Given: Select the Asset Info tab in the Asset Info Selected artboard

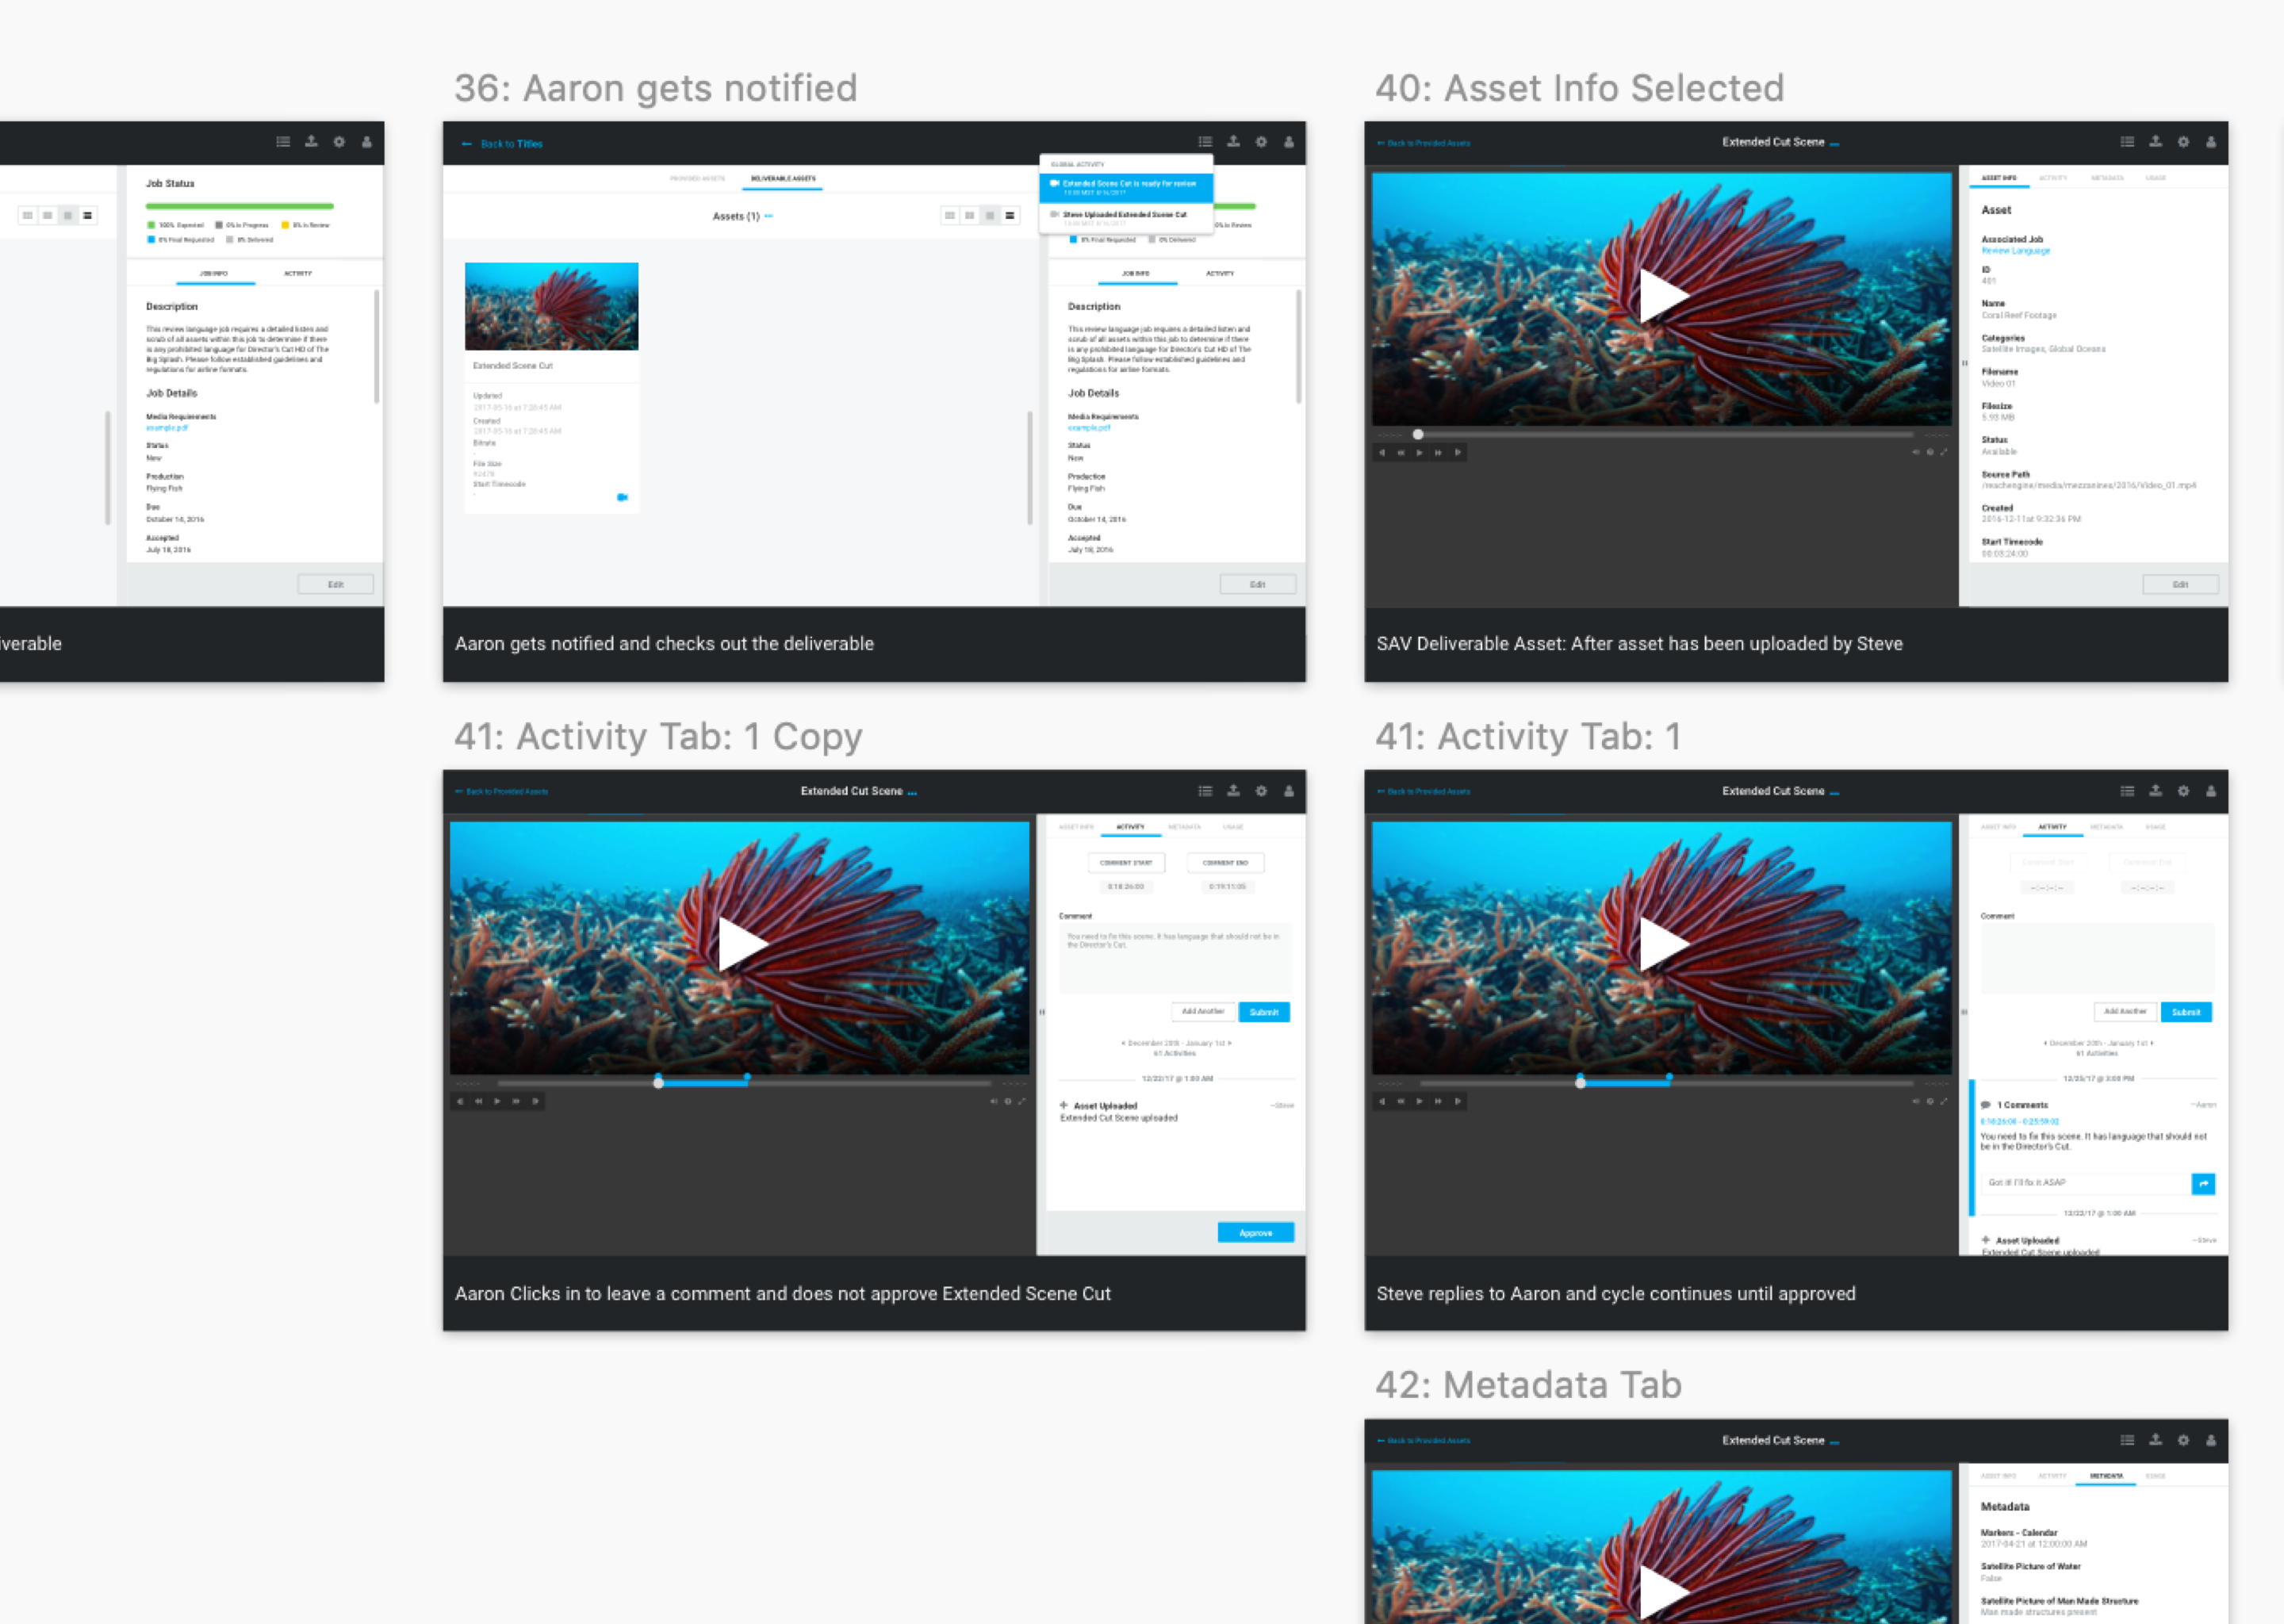Looking at the screenshot, I should 1999,177.
